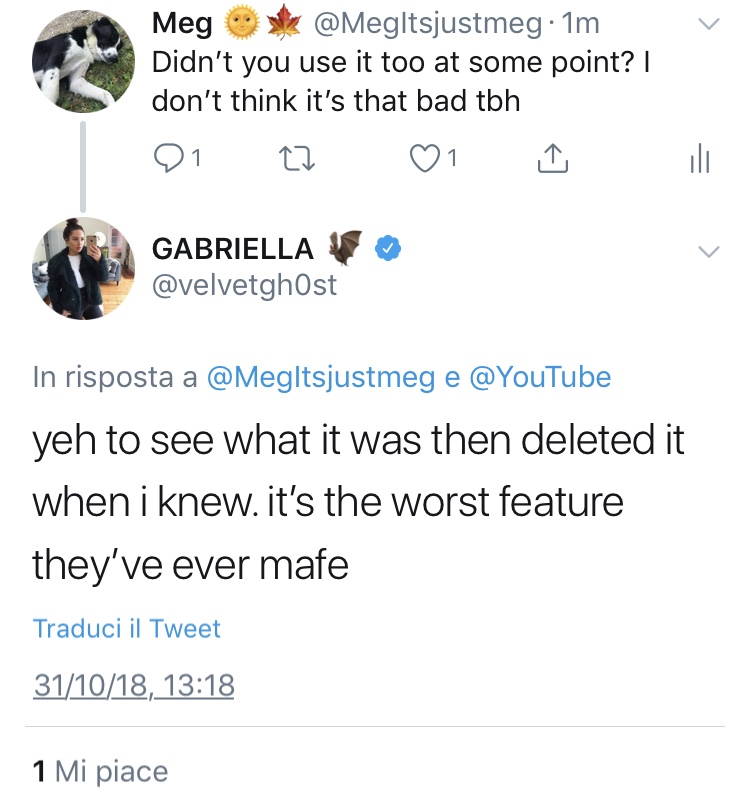Open Gabriella's profile avatar photo
The image size is (749, 803).
[x=82, y=267]
